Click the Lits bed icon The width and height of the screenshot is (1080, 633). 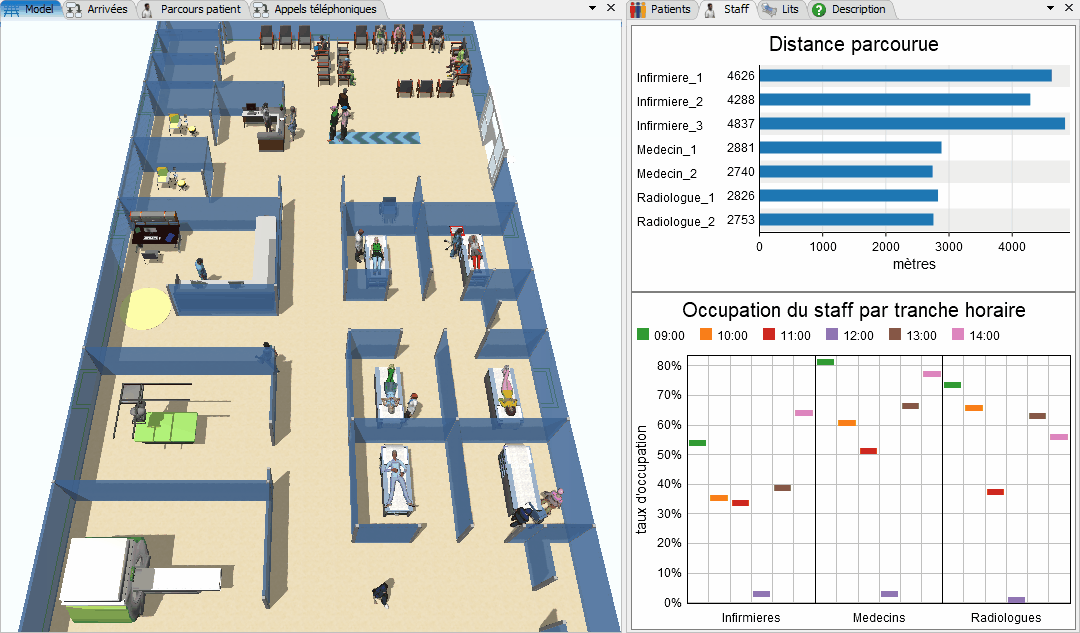[769, 9]
